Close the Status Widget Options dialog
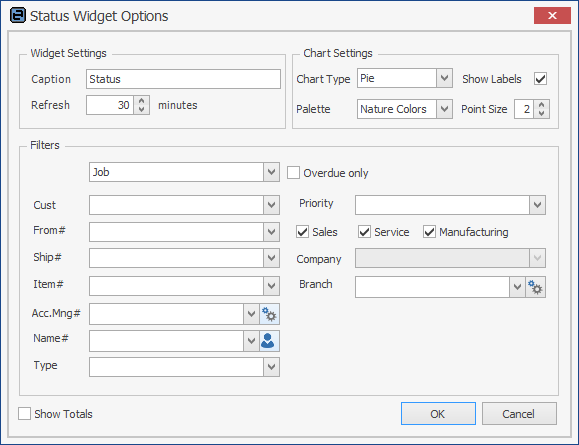 click(552, 16)
